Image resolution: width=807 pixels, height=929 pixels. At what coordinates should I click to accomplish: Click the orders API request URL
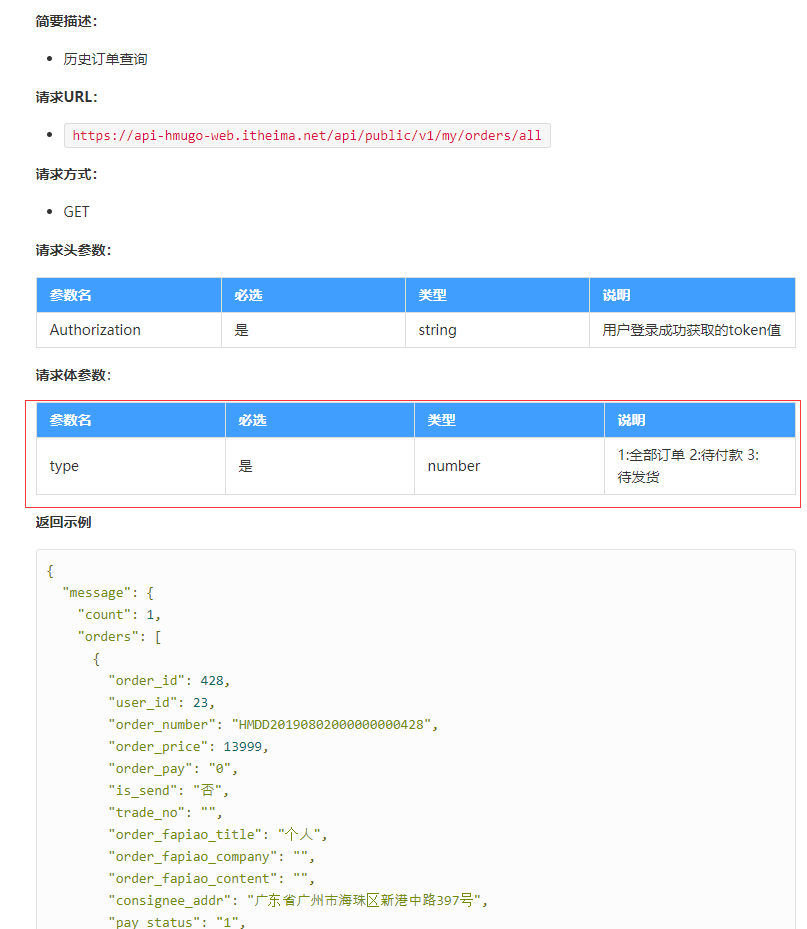point(303,135)
